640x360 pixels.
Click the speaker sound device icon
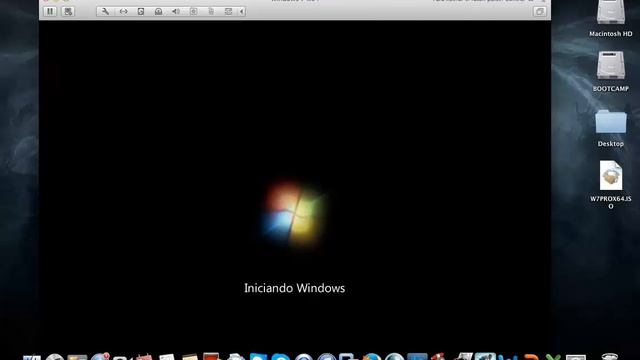(x=176, y=11)
